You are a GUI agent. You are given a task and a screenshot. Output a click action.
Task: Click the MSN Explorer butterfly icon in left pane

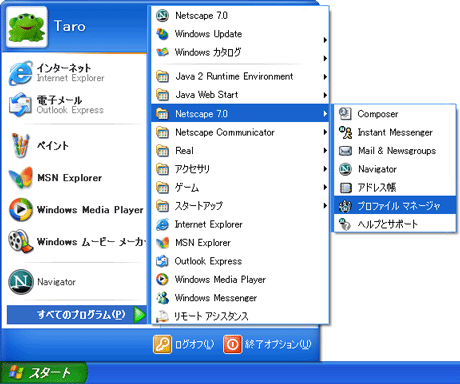click(x=21, y=177)
